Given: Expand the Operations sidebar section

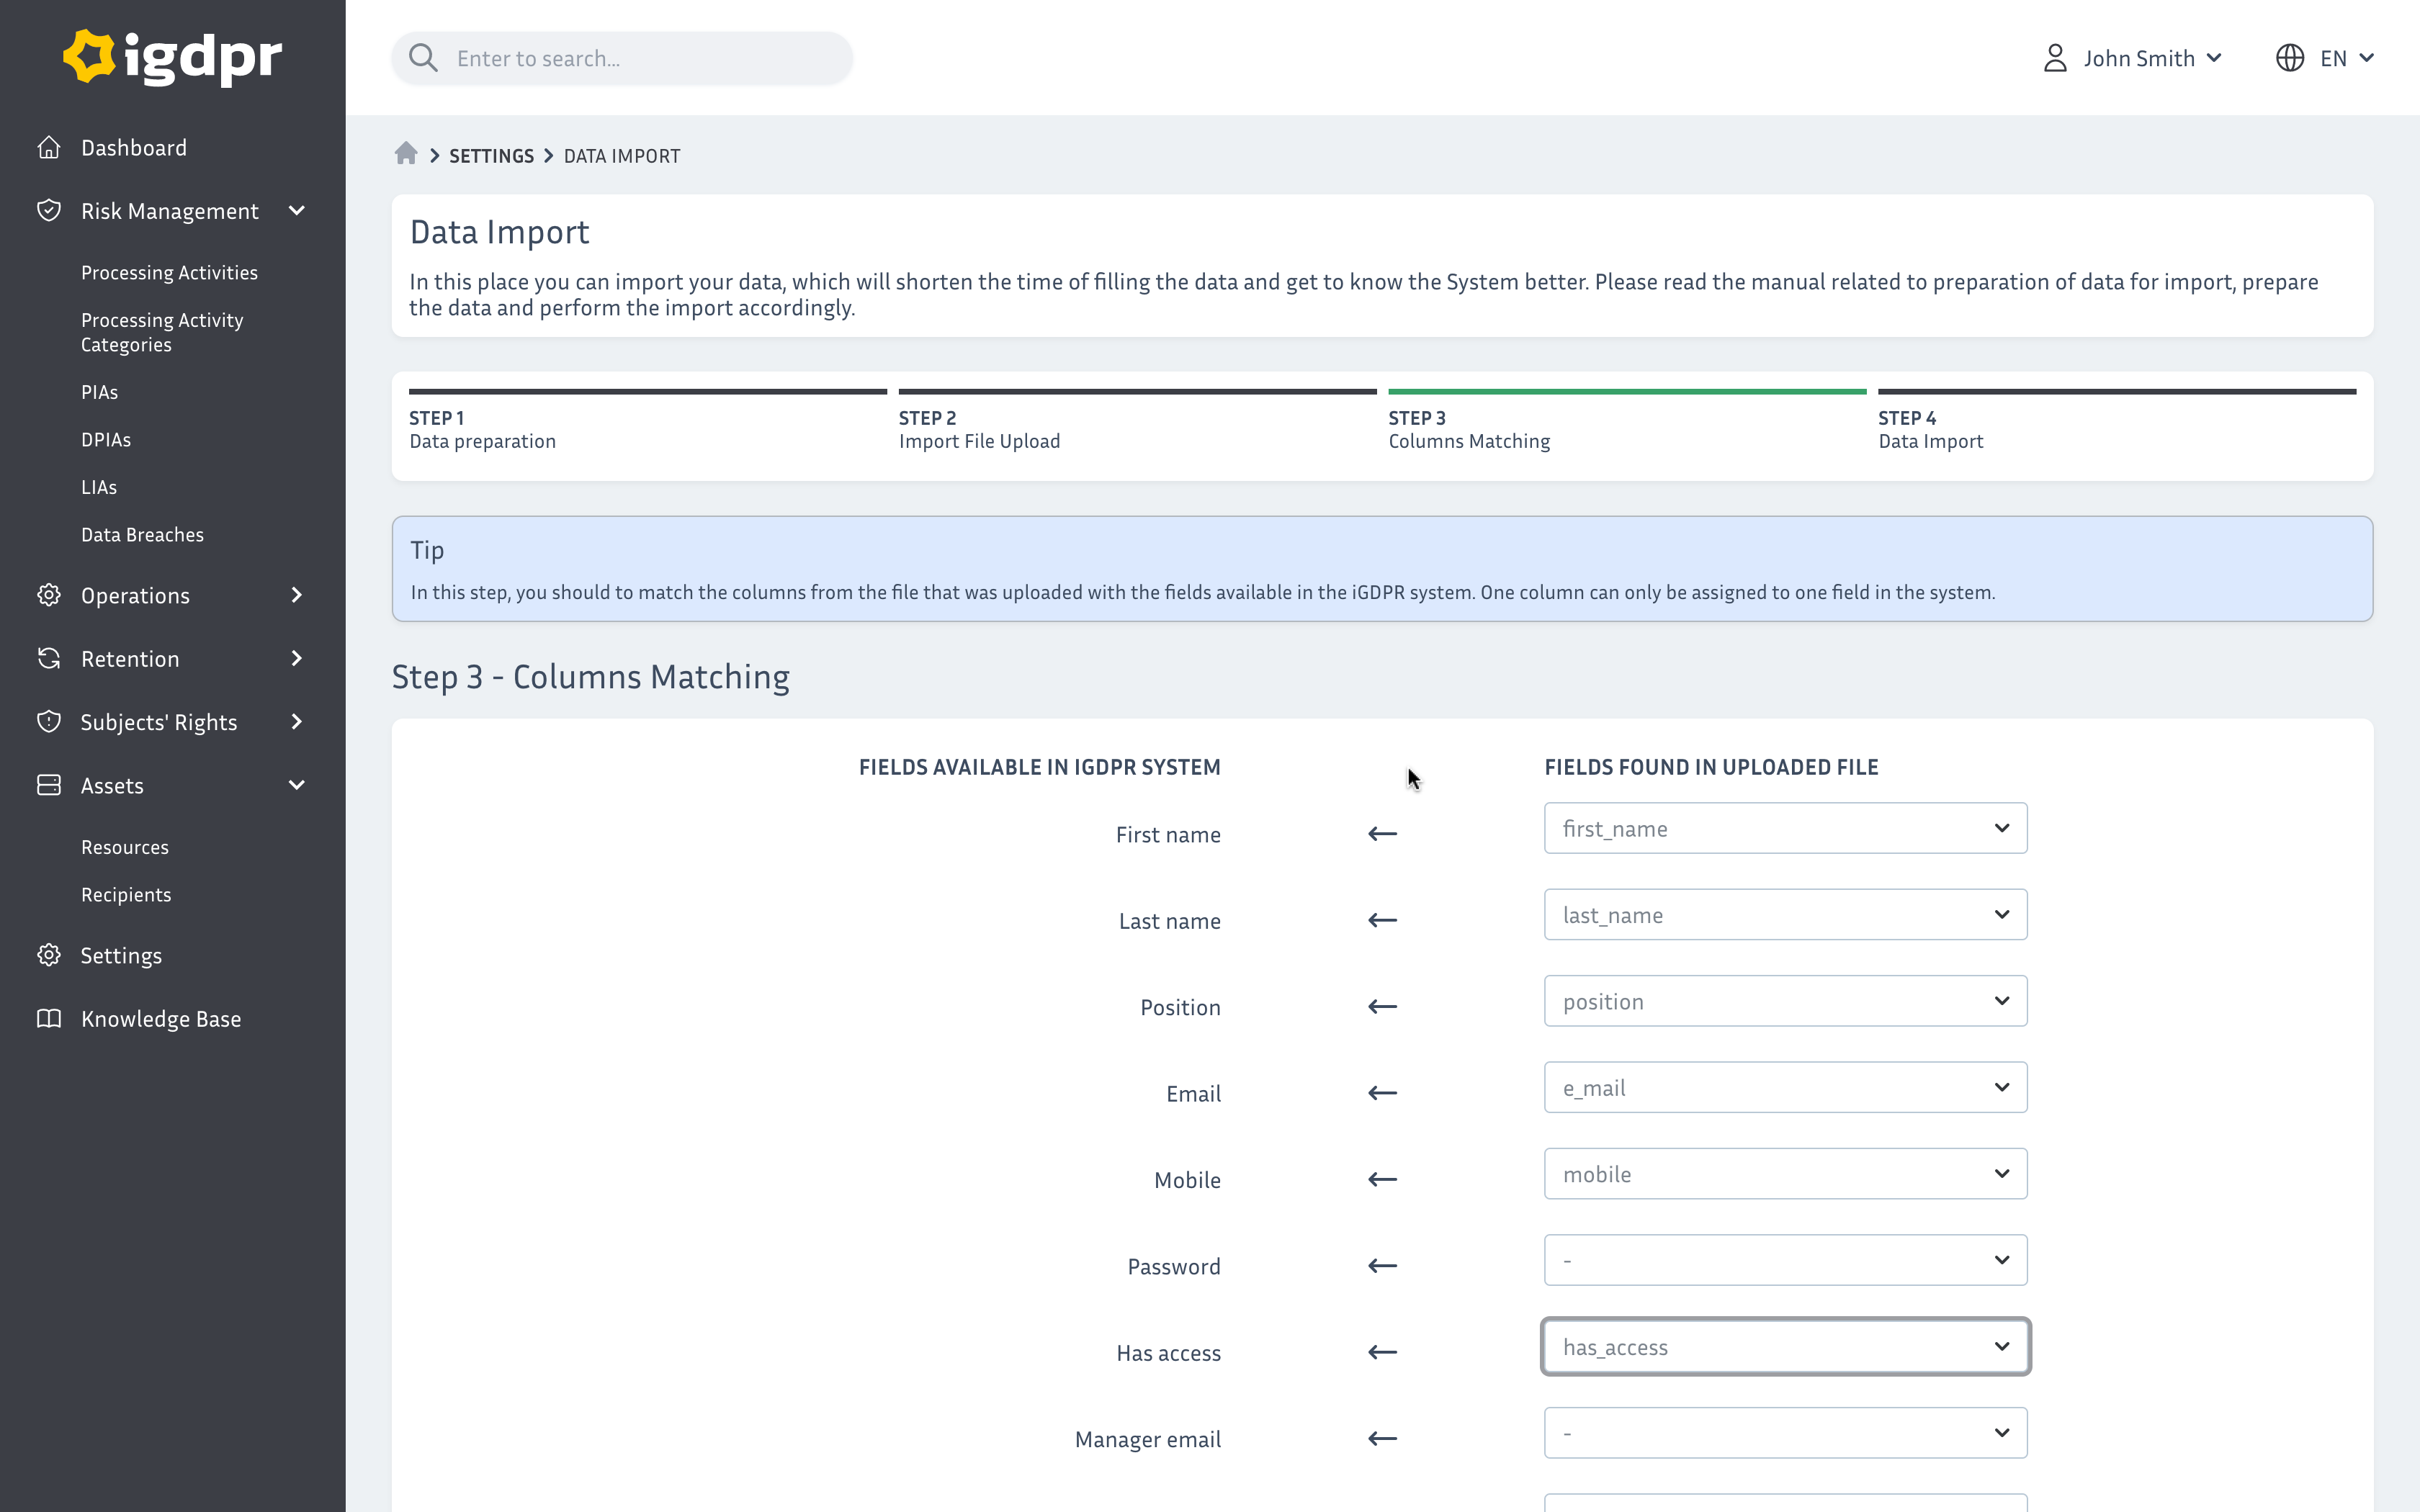Looking at the screenshot, I should point(296,595).
